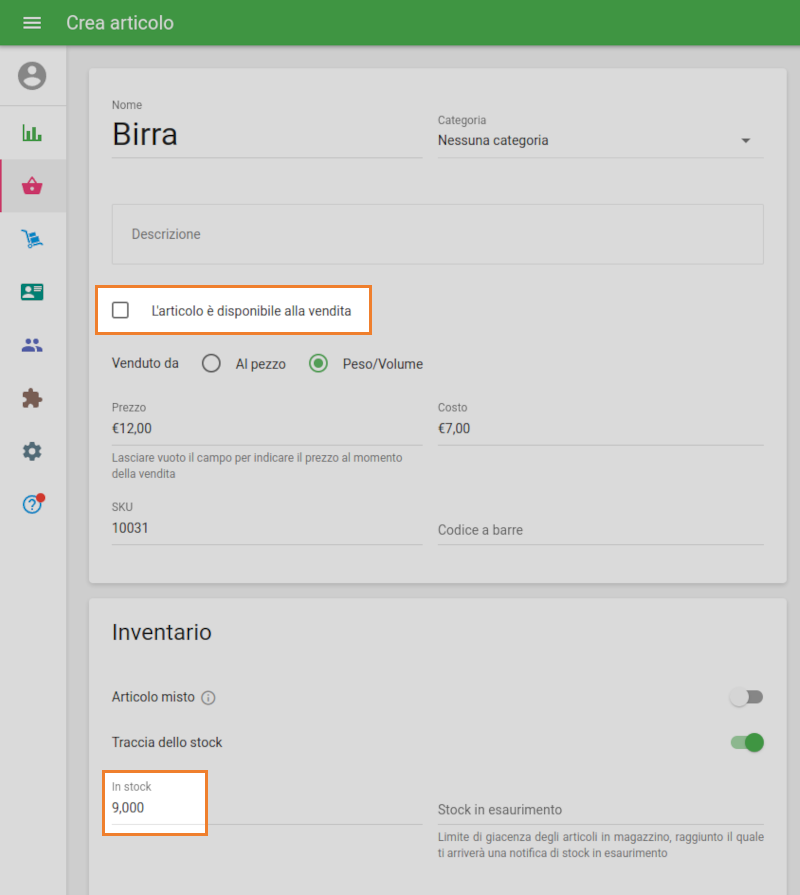800x895 pixels.
Task: Disable the Traccia dello stock toggle
Action: click(746, 743)
